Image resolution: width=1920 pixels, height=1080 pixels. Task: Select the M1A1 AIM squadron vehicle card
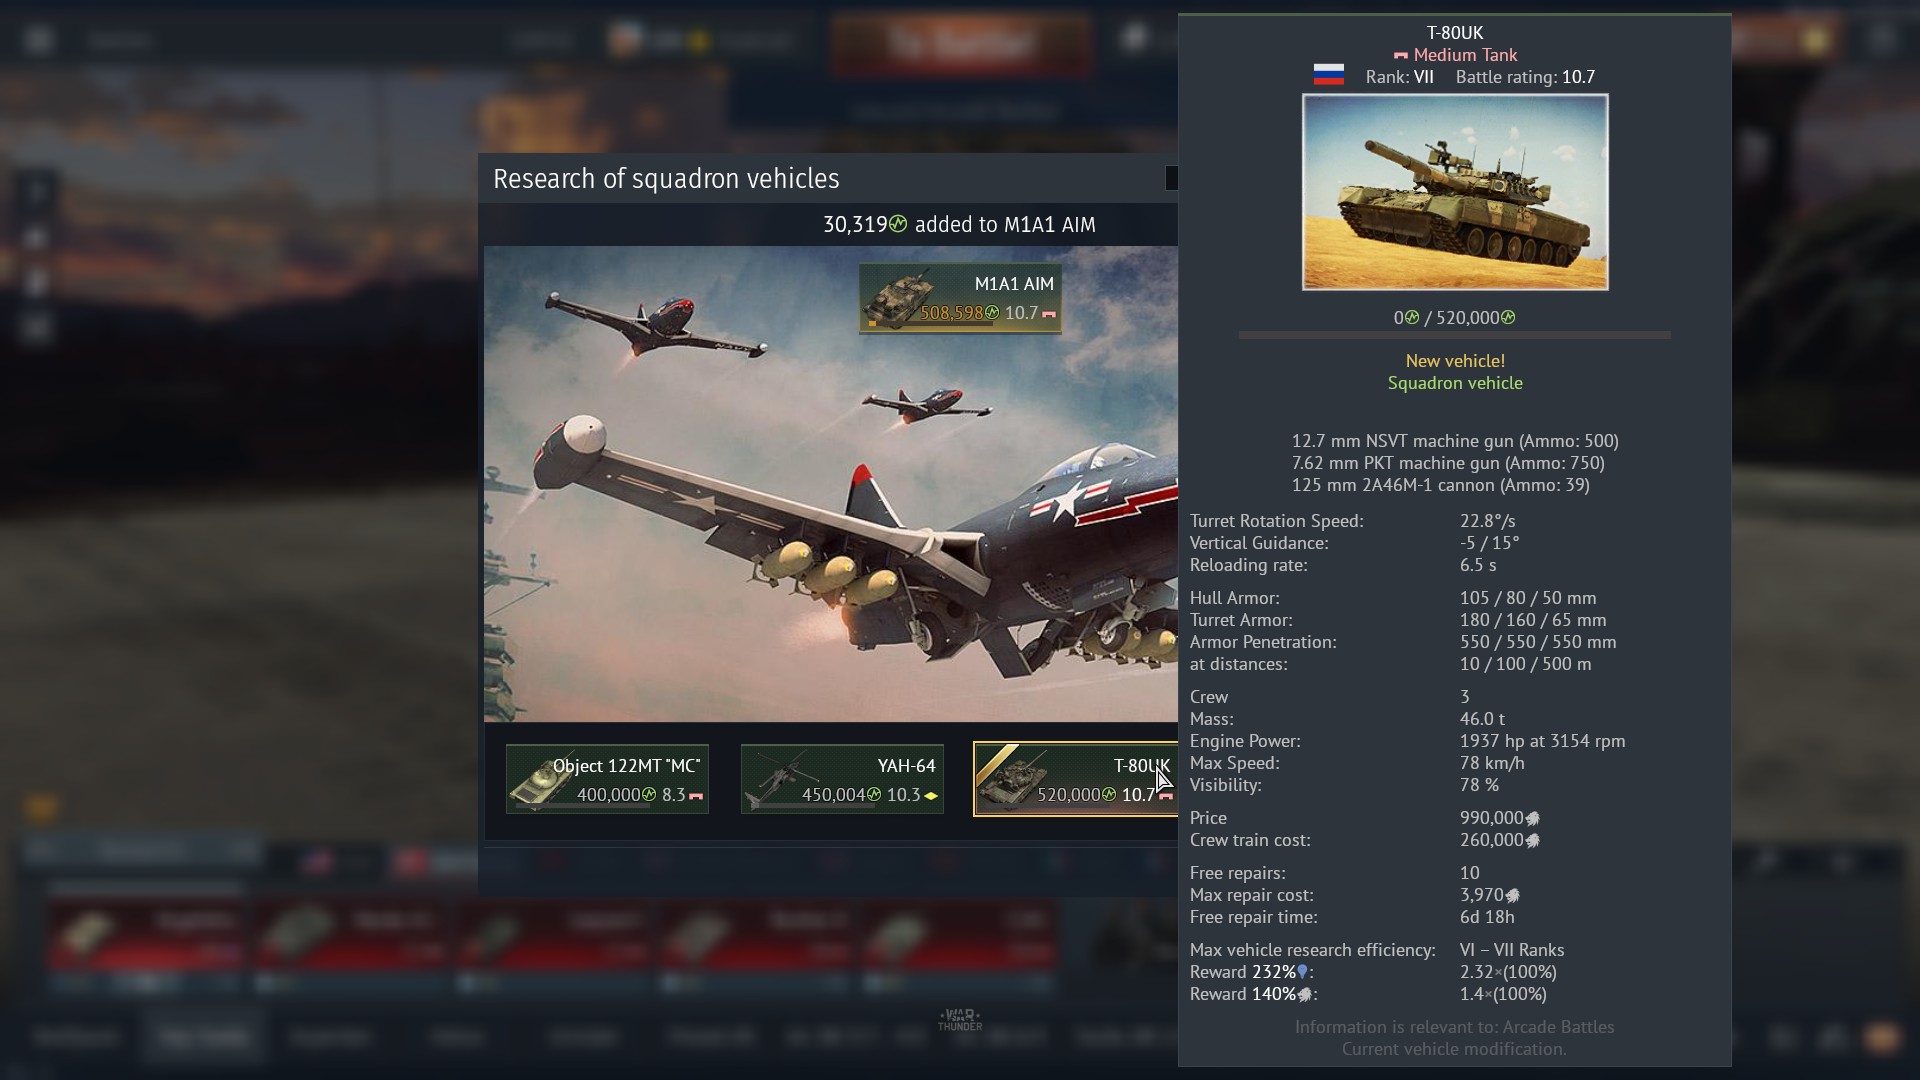(x=960, y=298)
